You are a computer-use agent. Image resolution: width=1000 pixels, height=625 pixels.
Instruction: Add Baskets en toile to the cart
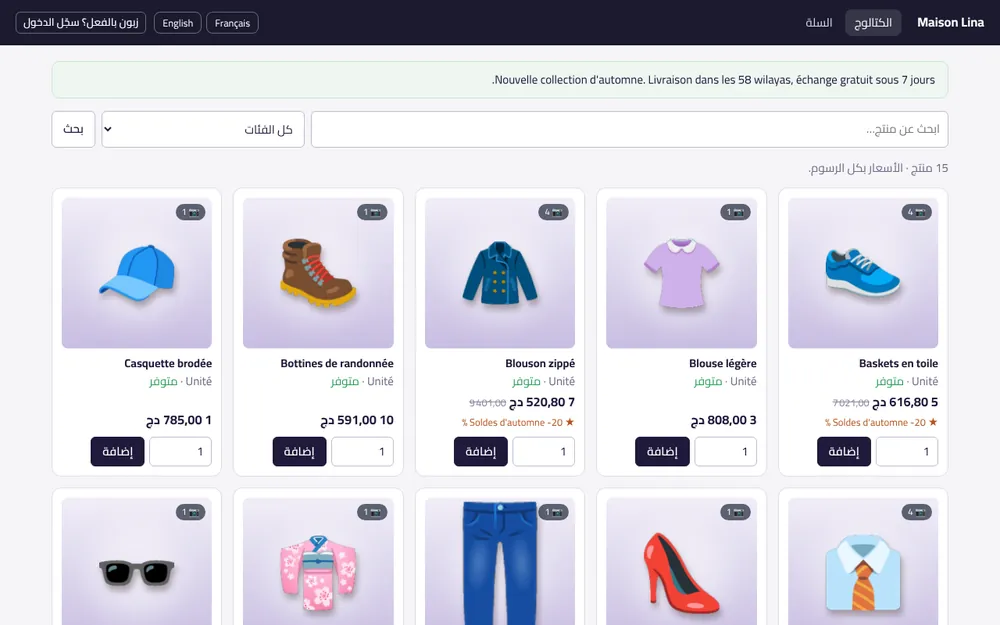pyautogui.click(x=844, y=452)
